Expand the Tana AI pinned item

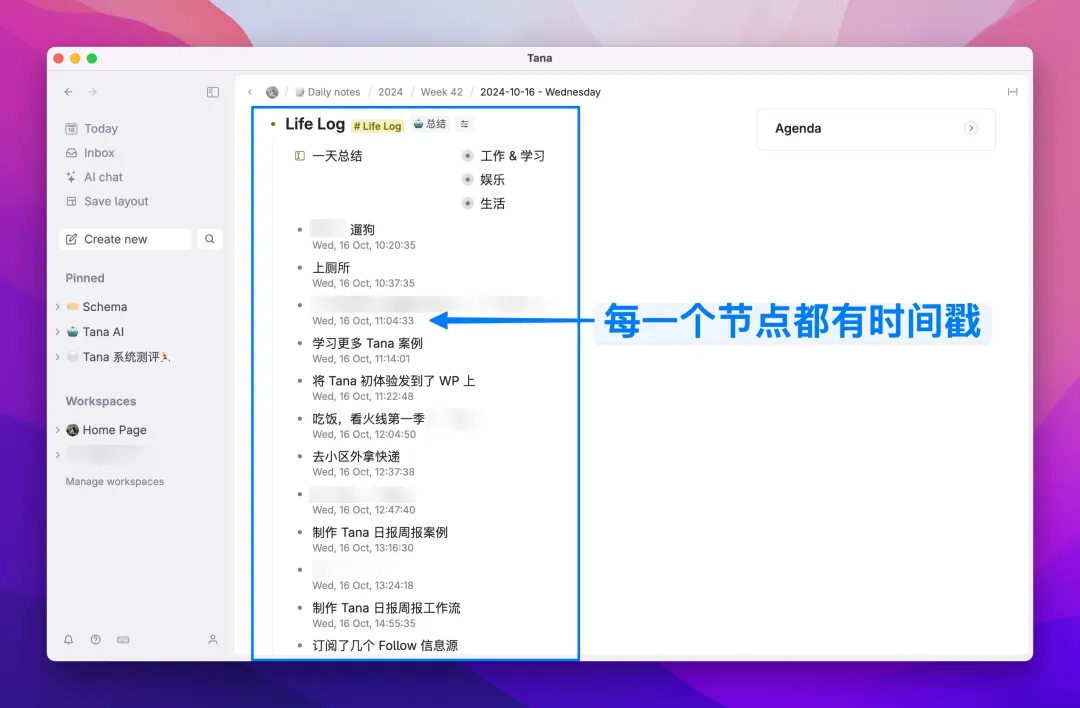click(x=57, y=332)
